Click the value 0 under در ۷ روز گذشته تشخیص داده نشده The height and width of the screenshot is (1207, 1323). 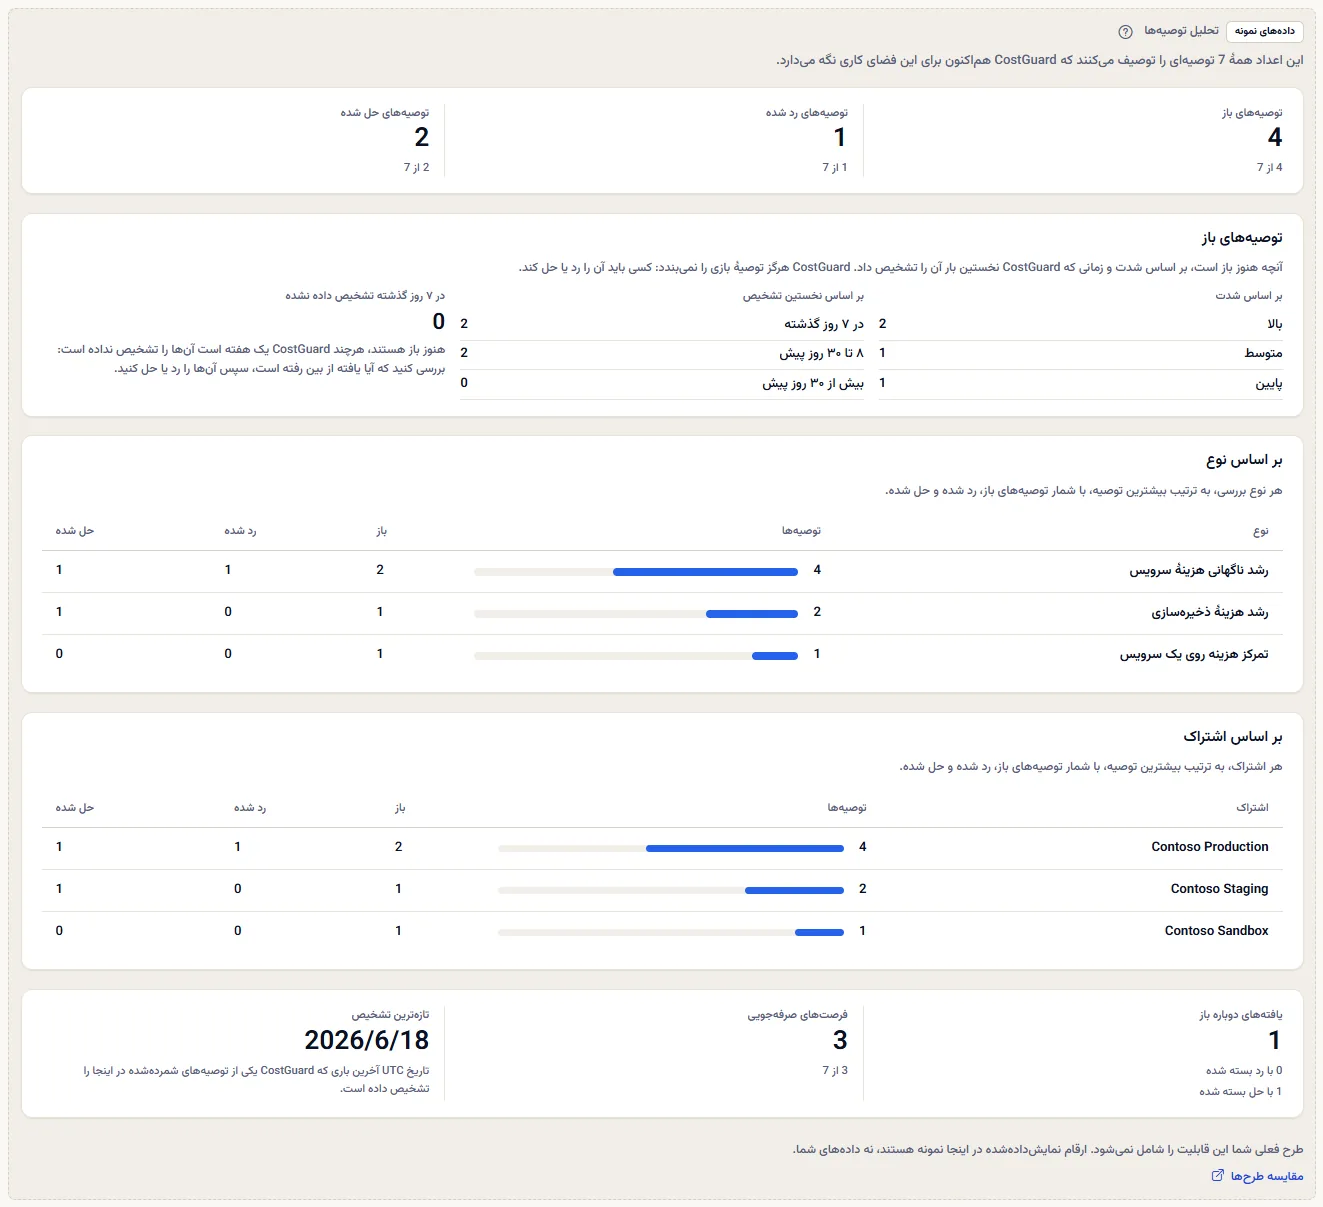(x=438, y=322)
